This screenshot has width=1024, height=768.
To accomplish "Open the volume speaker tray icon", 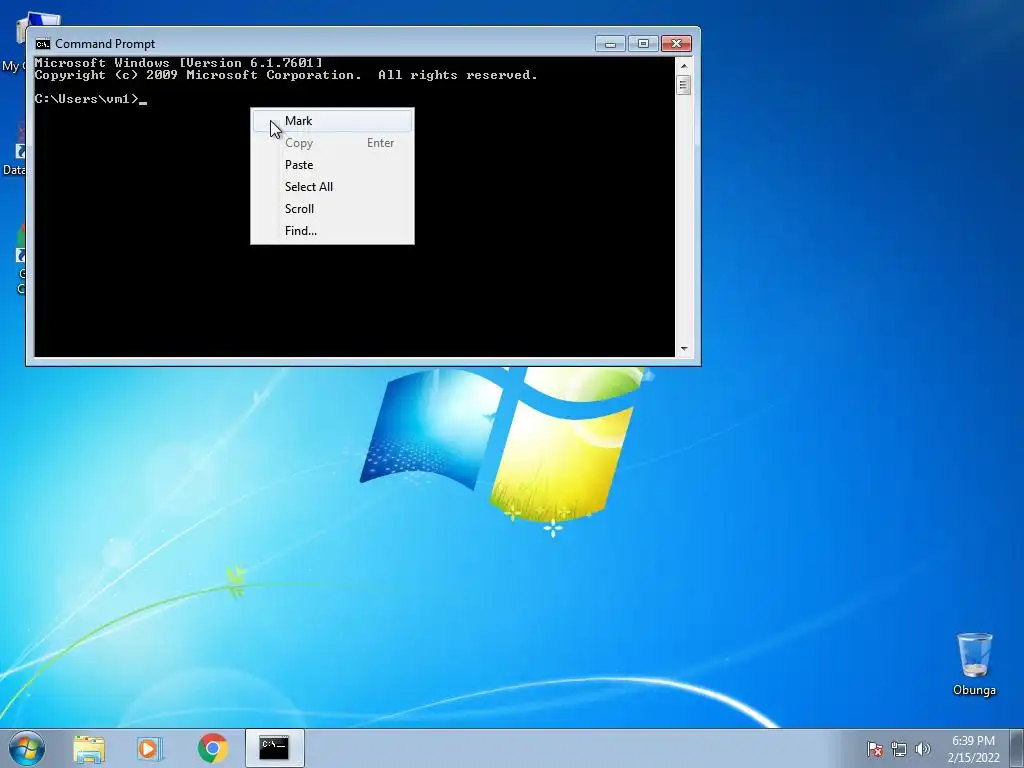I will 923,749.
